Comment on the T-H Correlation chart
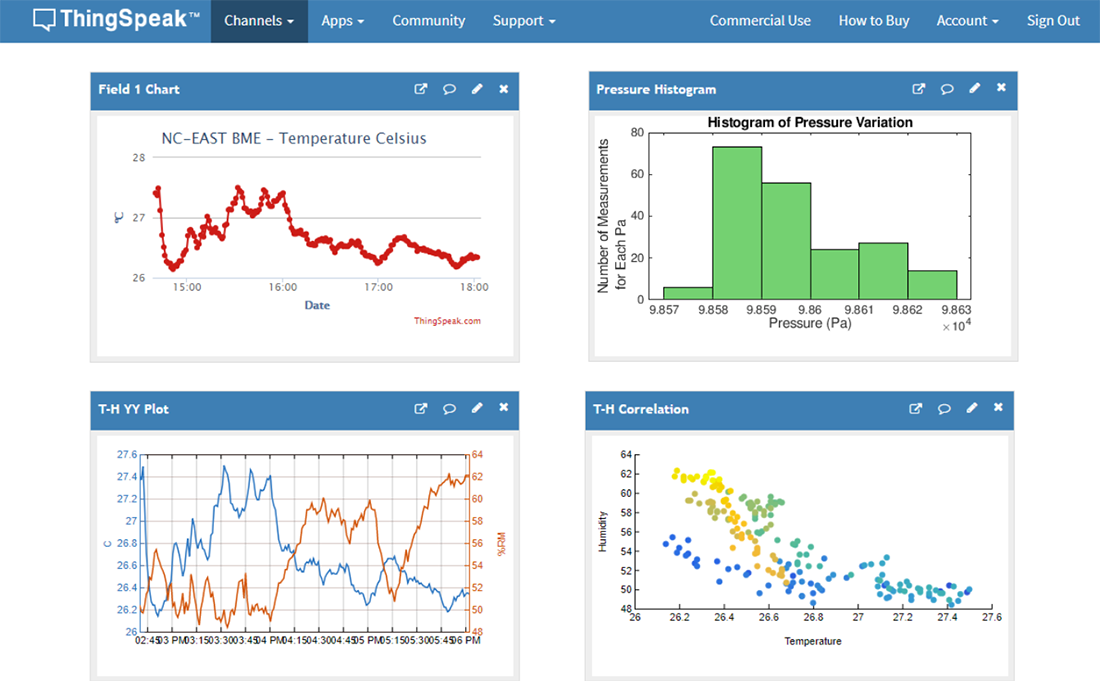Image resolution: width=1100 pixels, height=681 pixels. pyautogui.click(x=944, y=408)
